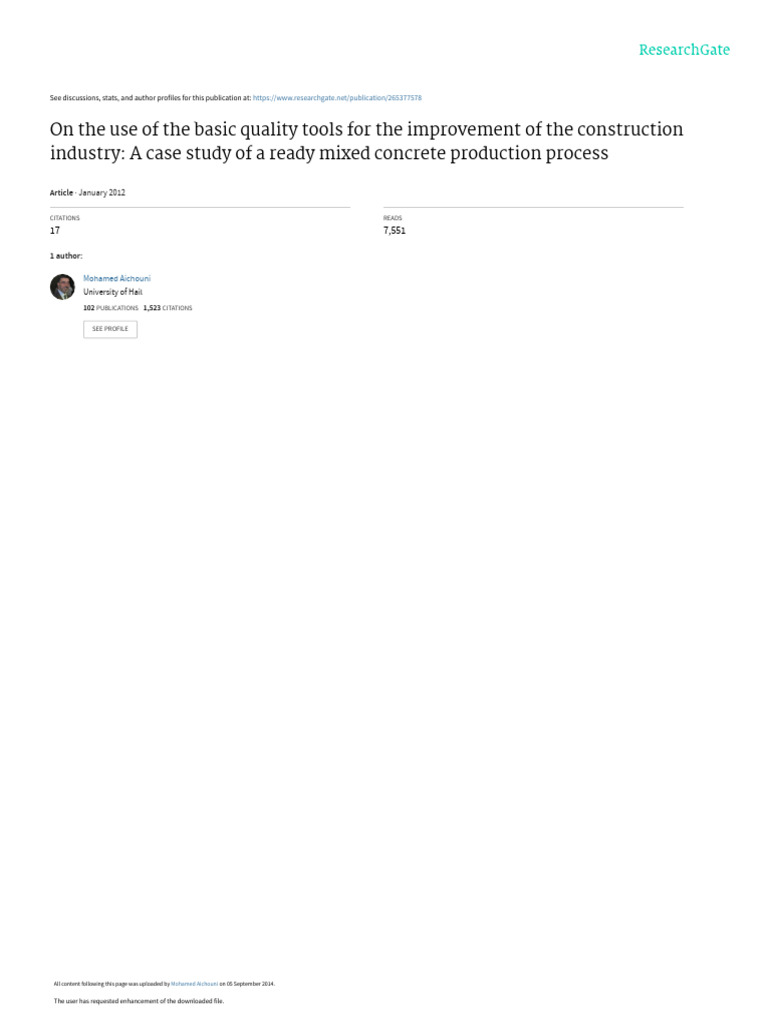Click the '1 author:' label
The height and width of the screenshot is (1024, 768).
66,256
